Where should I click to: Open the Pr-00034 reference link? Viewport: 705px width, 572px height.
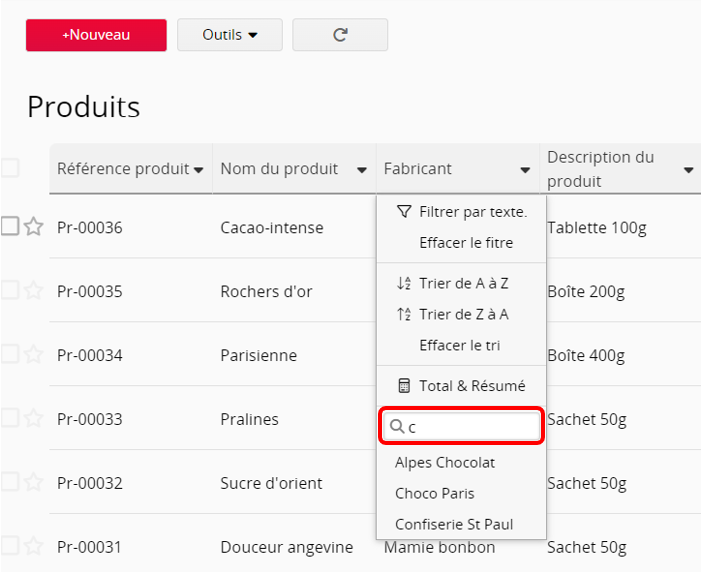89,355
